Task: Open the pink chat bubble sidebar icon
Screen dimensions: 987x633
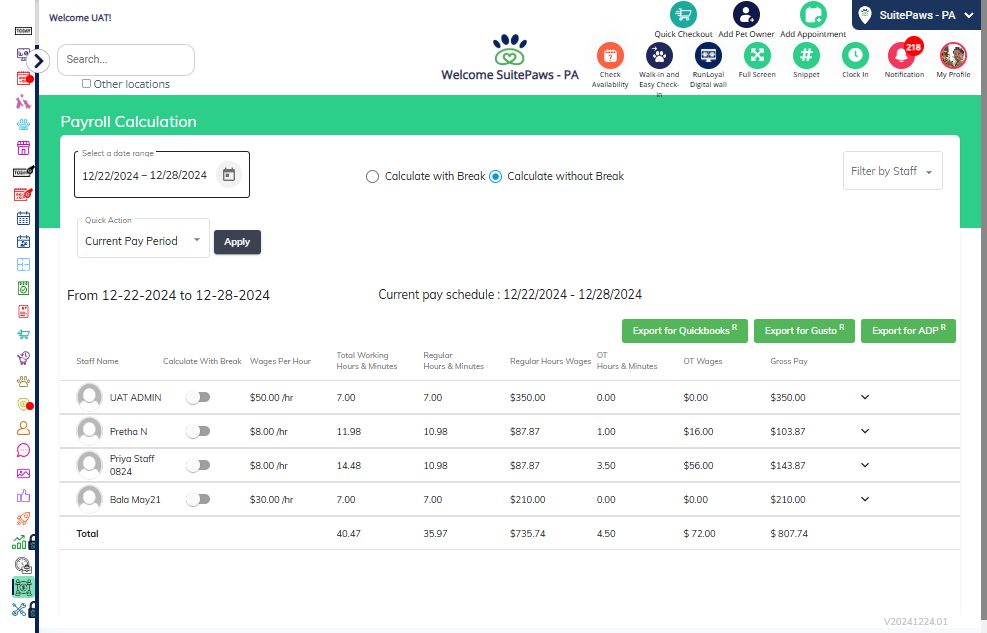Action: (x=23, y=451)
